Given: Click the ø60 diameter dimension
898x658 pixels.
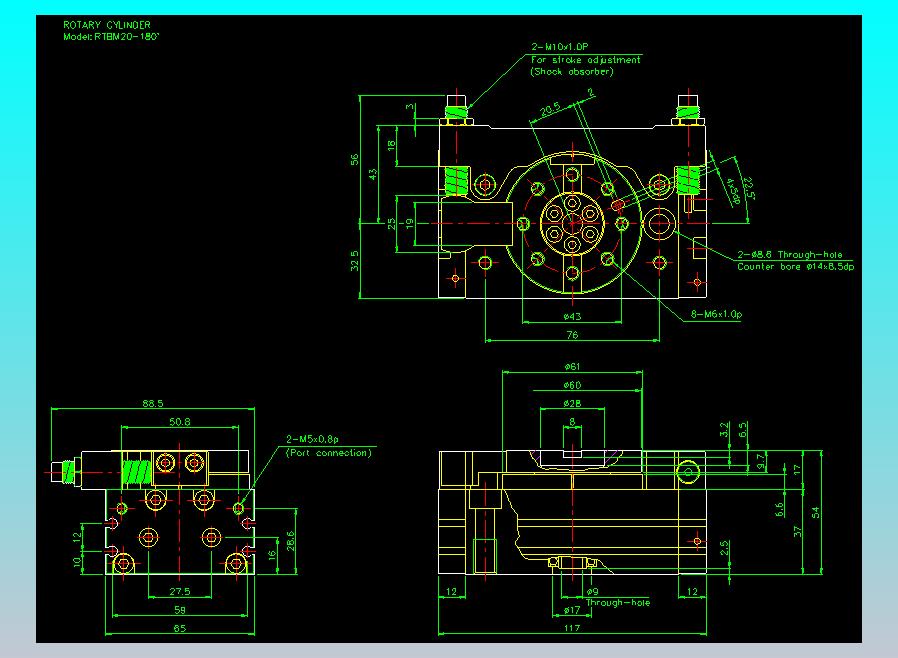Looking at the screenshot, I should coord(572,385).
